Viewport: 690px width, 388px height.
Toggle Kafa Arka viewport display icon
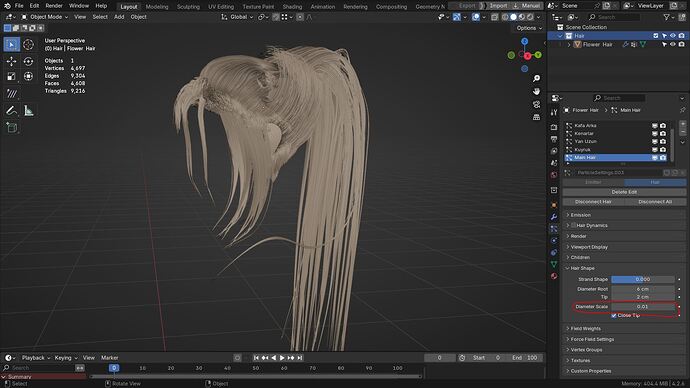tap(654, 125)
